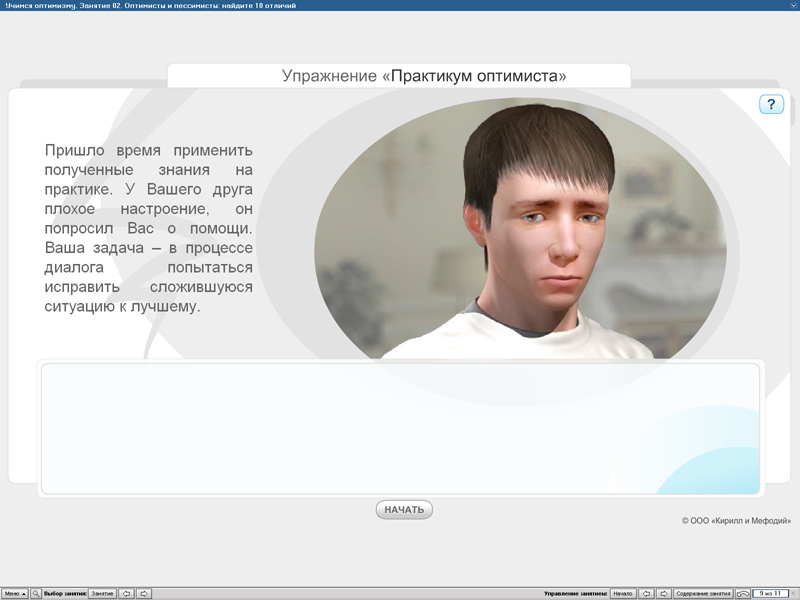Expand the Выбор занятия section
Viewport: 800px width, 600px height.
coord(65,592)
